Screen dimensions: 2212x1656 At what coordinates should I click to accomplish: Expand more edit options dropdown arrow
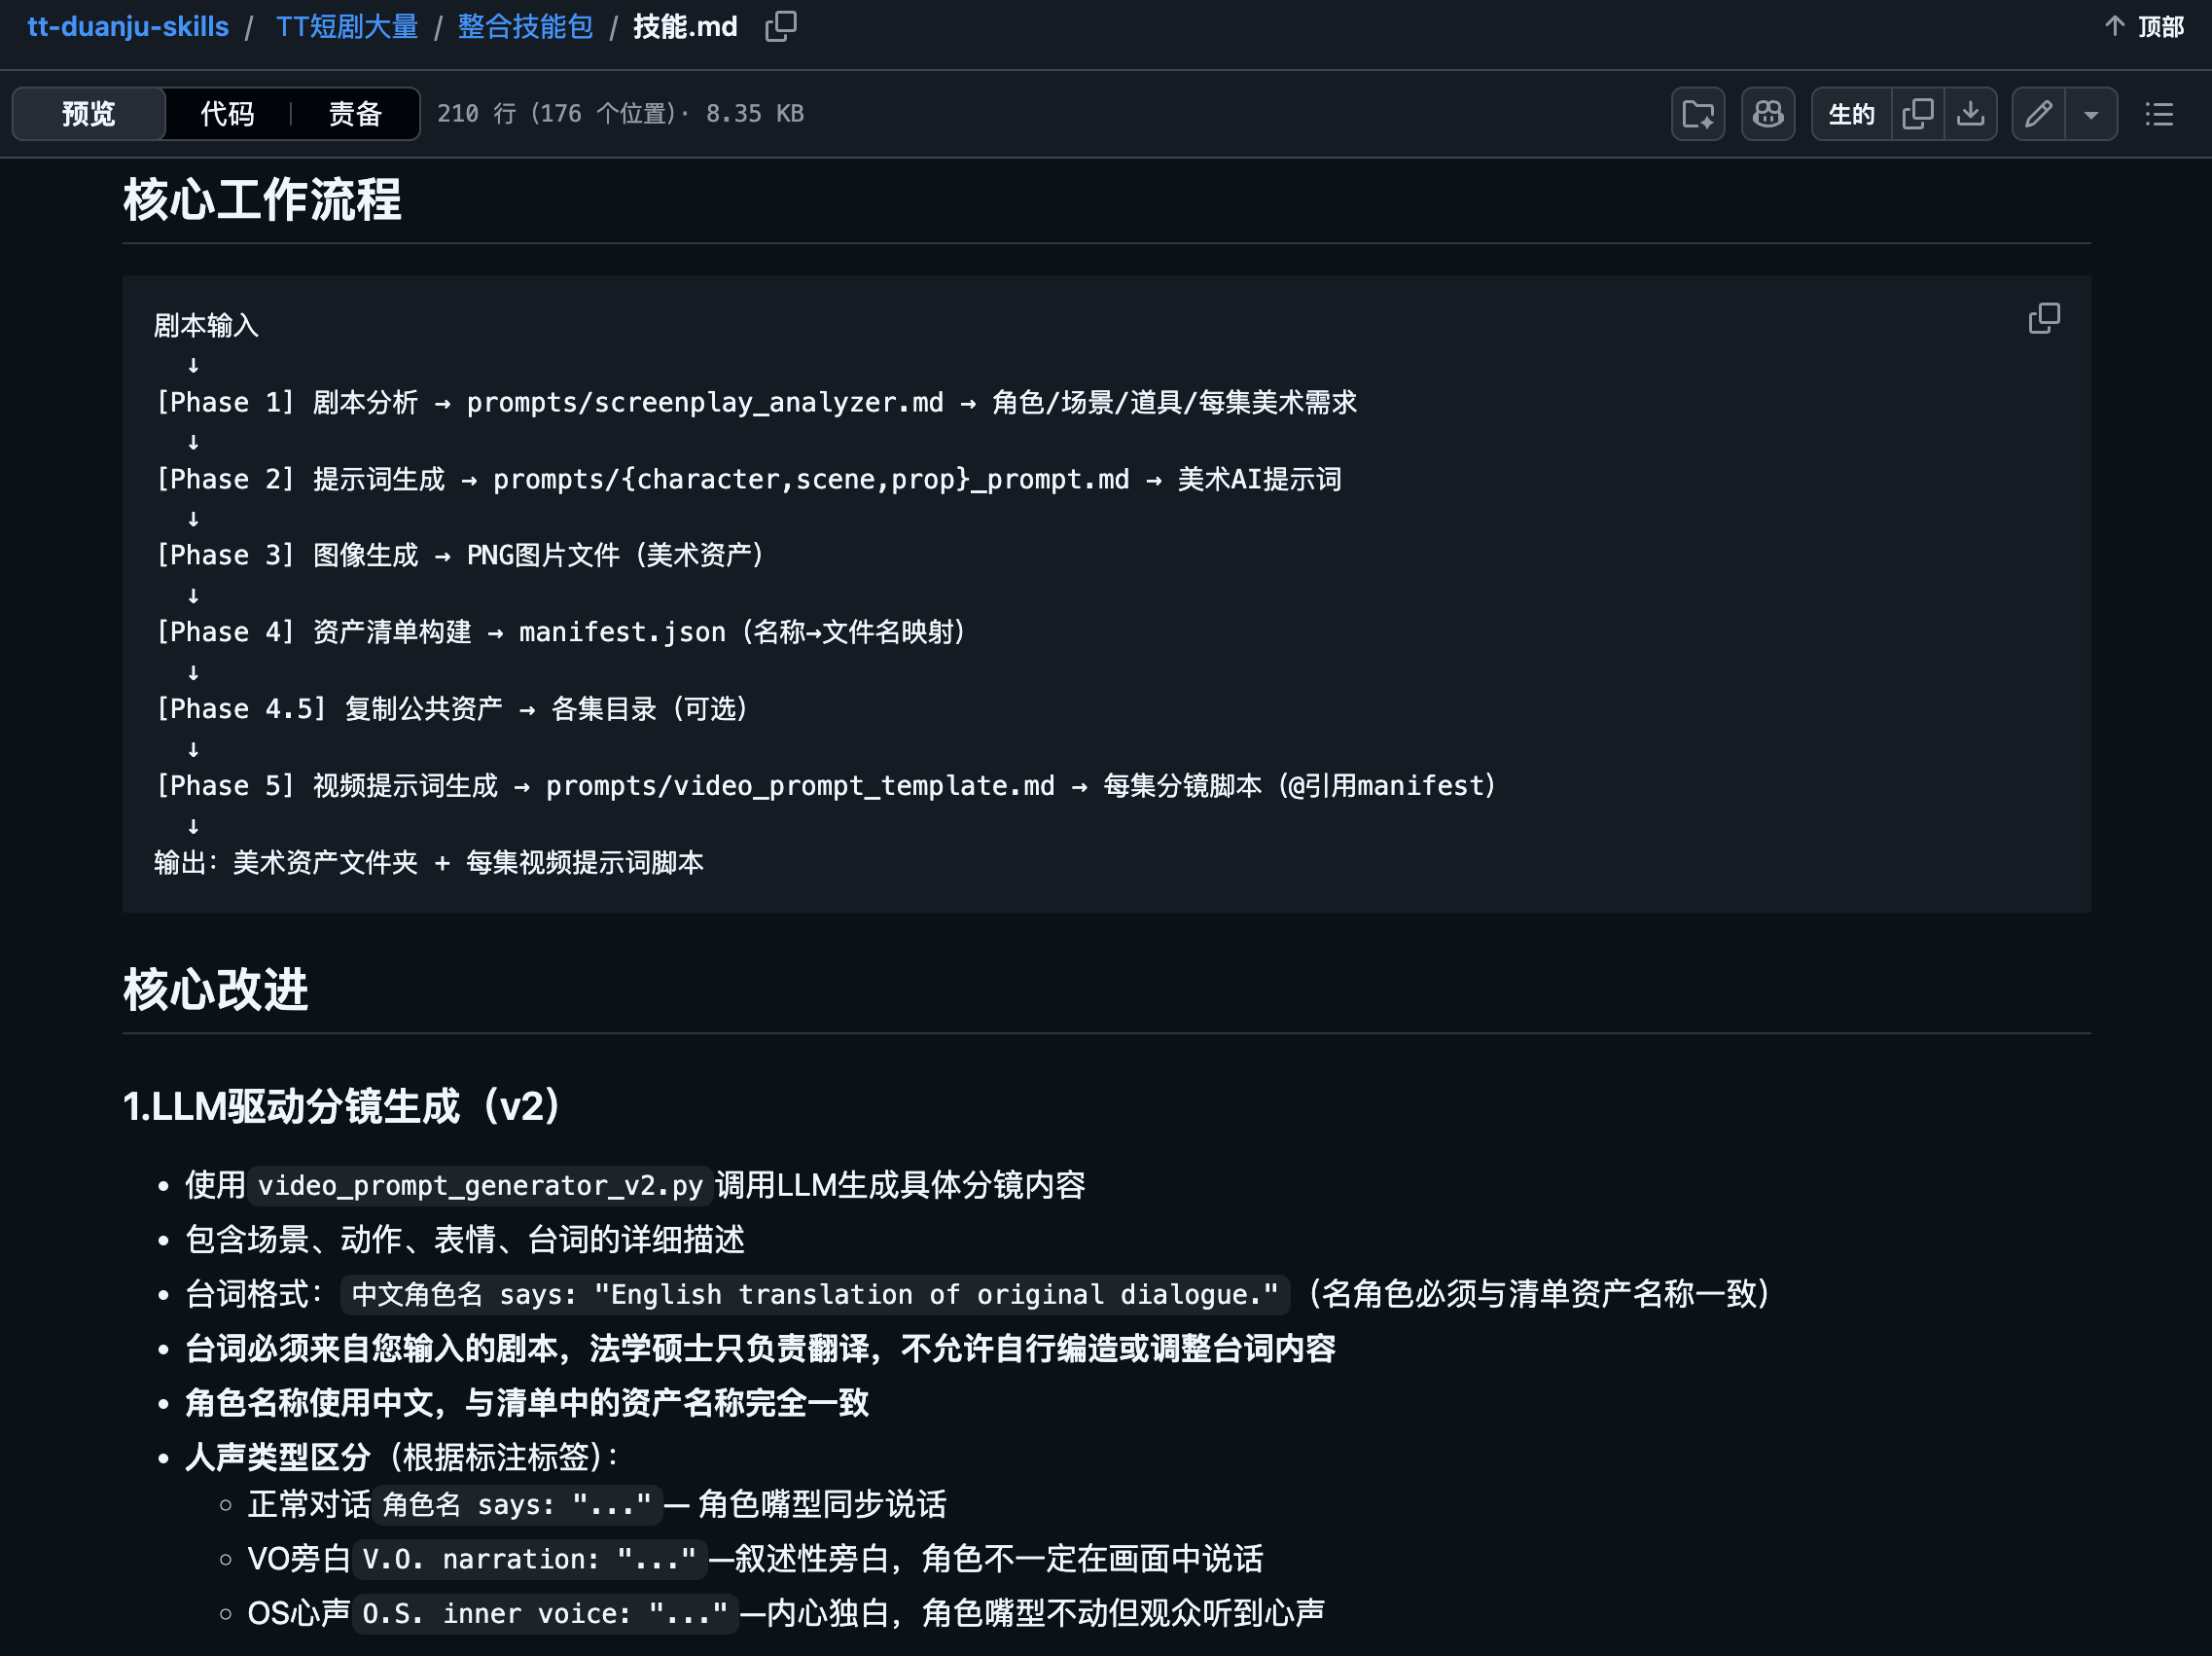[2091, 114]
